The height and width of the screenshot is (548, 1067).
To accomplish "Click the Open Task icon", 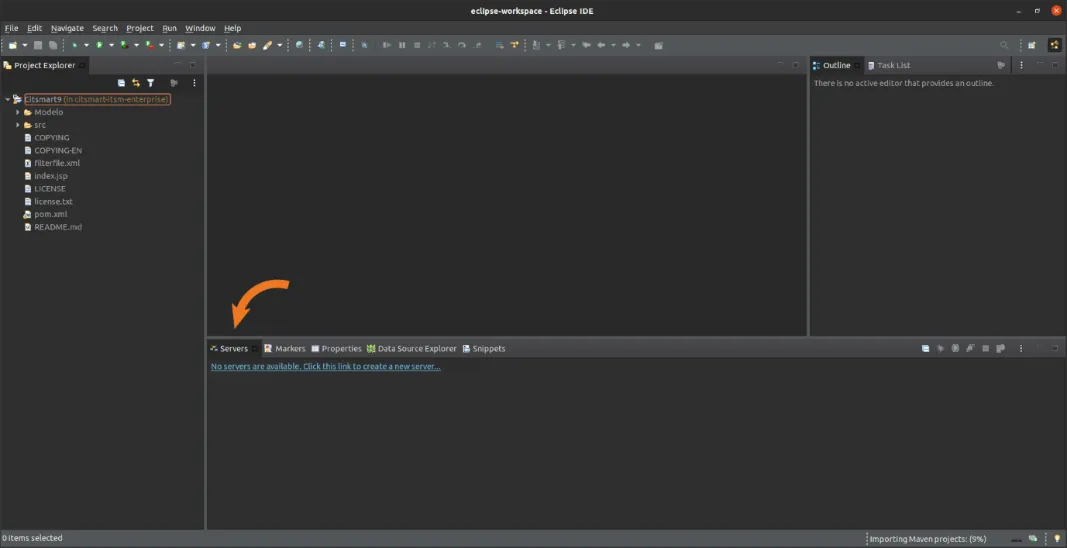I will [x=252, y=45].
